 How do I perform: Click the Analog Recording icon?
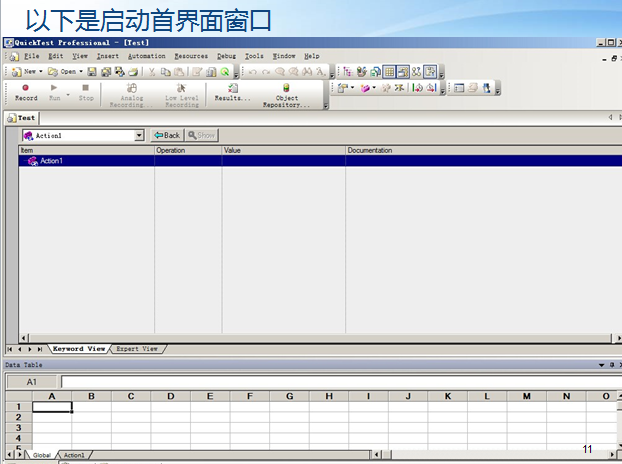[x=131, y=95]
